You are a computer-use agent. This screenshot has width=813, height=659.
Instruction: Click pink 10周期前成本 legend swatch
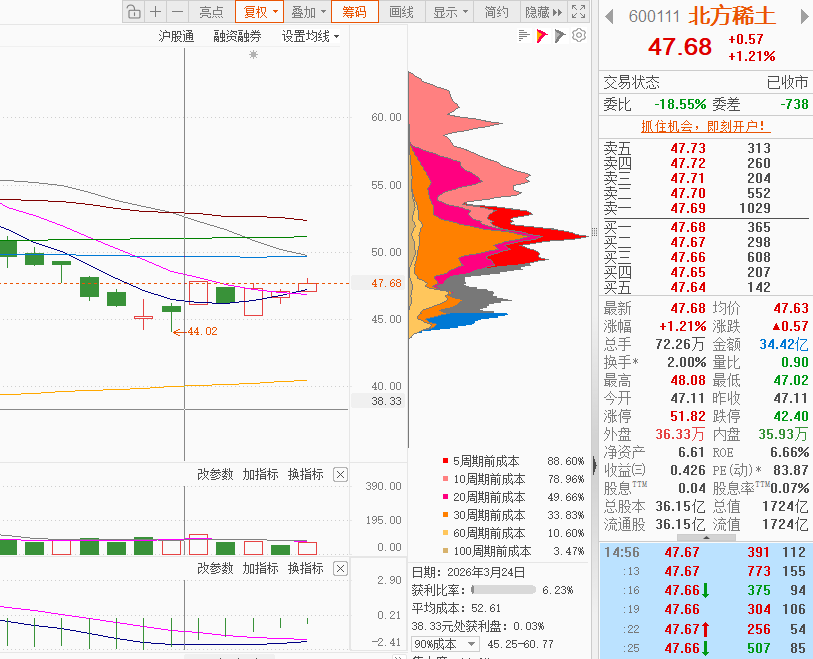click(x=445, y=479)
